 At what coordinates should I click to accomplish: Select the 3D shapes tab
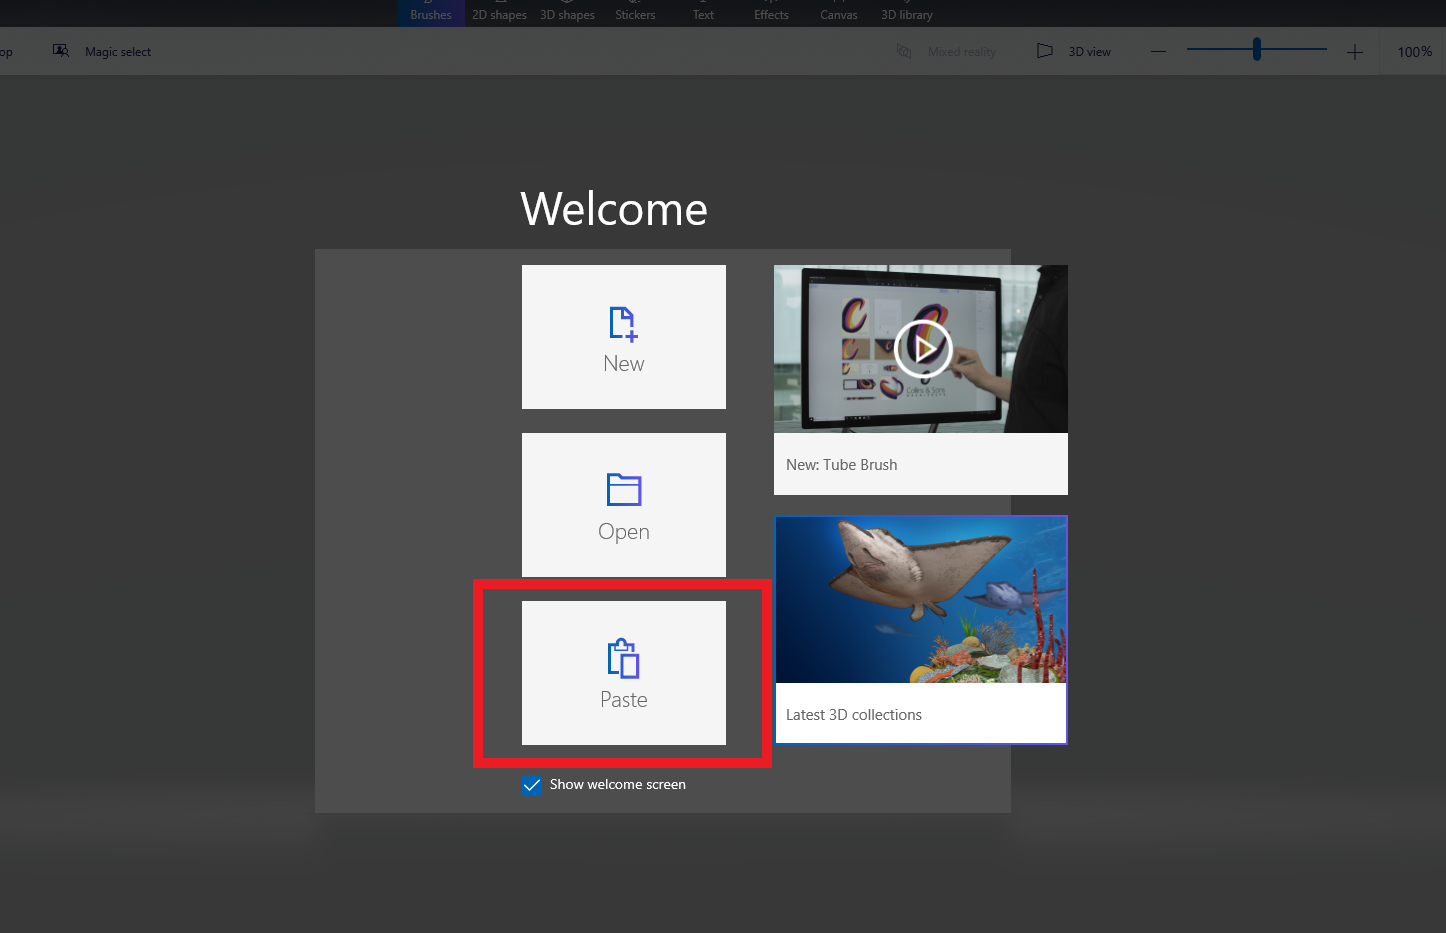(567, 13)
